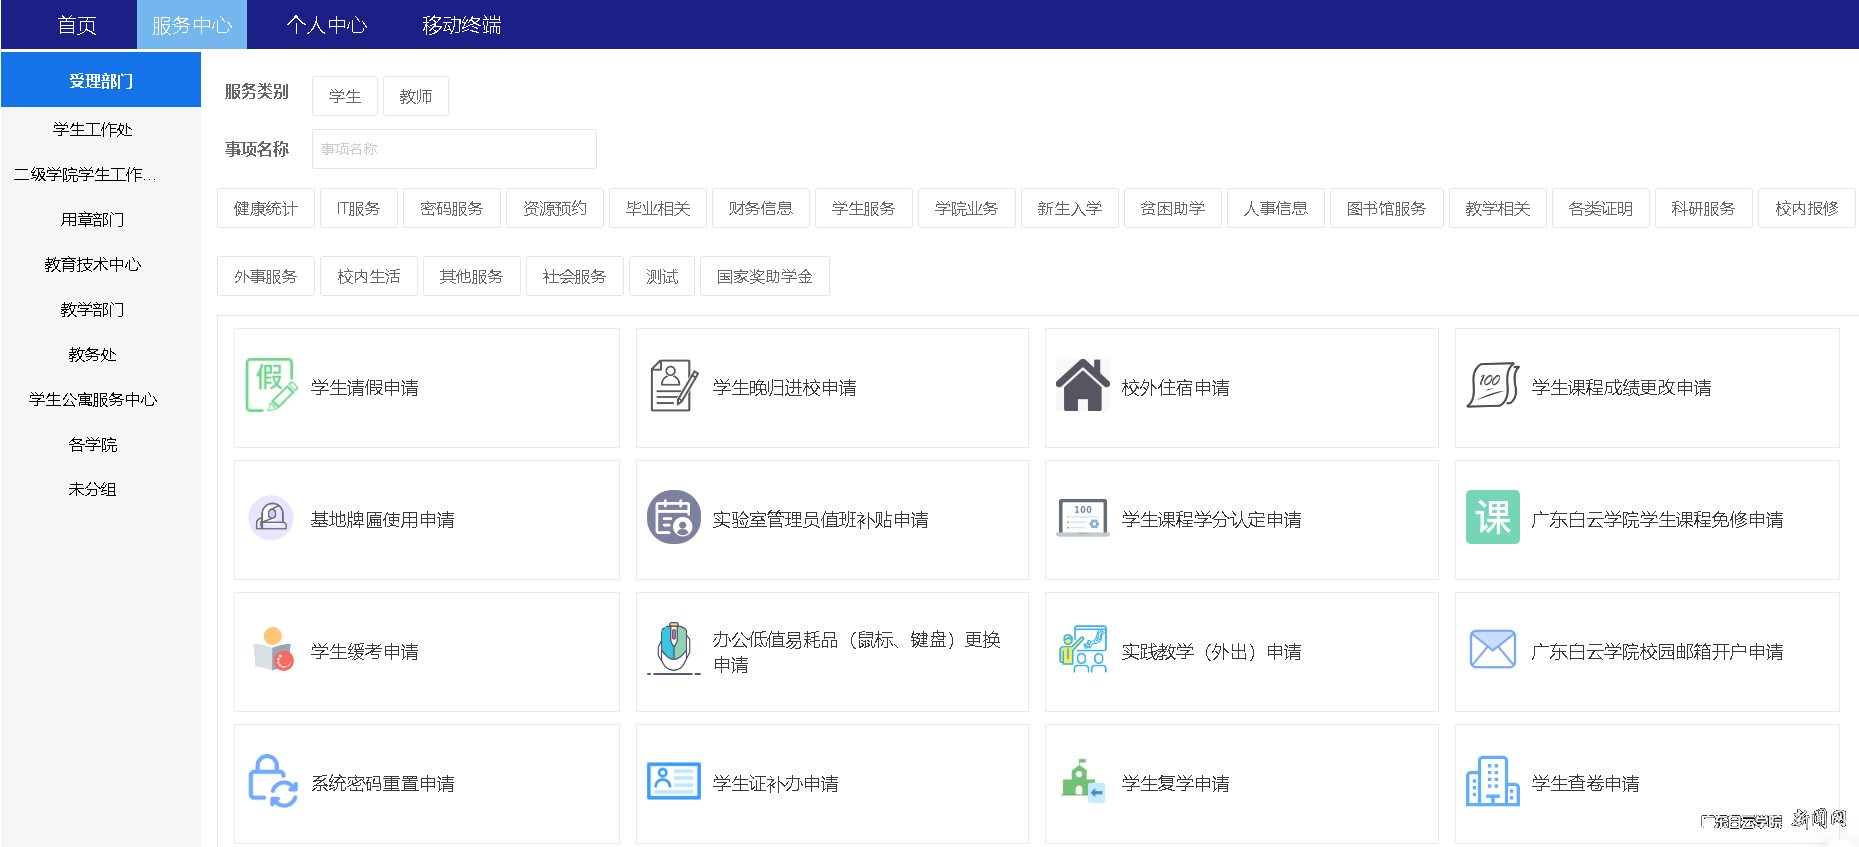Click the padlock password reset icon
The image size is (1859, 847).
(272, 781)
